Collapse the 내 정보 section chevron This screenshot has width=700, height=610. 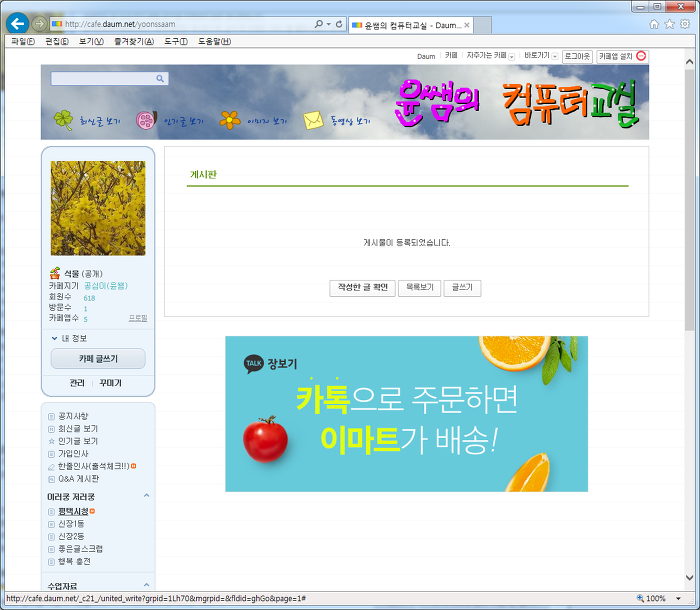[x=54, y=338]
